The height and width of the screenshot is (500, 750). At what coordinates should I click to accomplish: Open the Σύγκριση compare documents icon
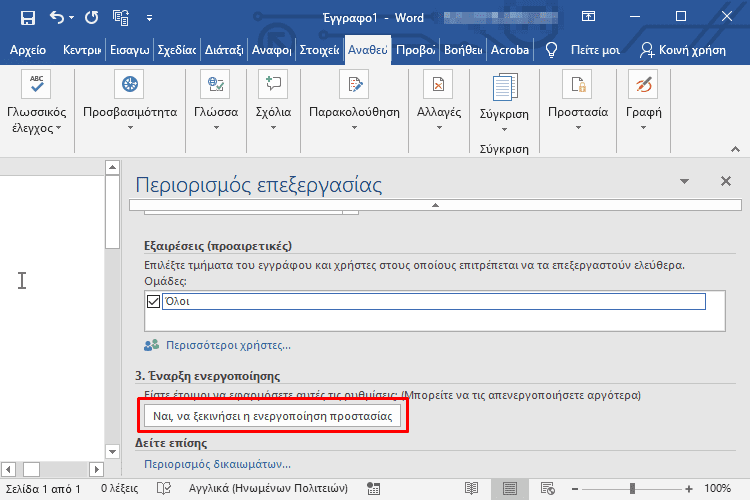click(x=503, y=88)
